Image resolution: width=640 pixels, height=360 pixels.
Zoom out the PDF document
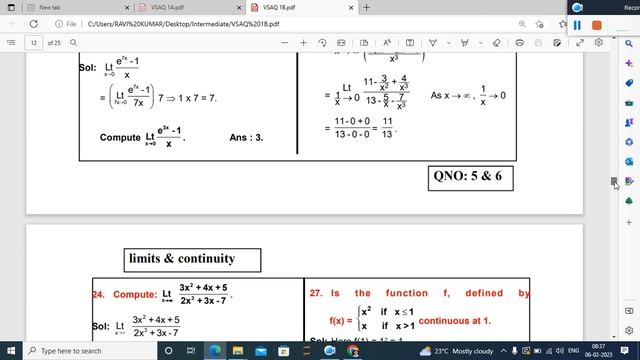pos(284,42)
